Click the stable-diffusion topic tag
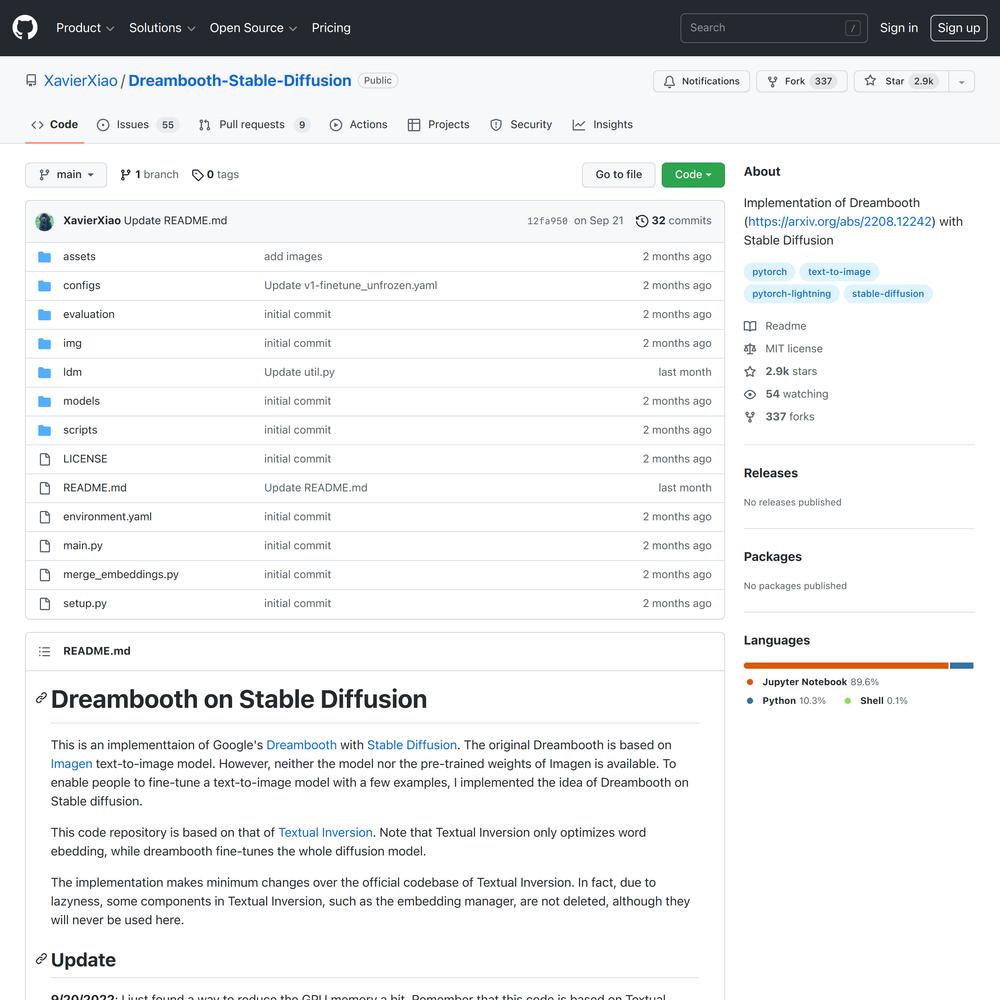This screenshot has width=1000, height=1000. pyautogui.click(x=888, y=294)
